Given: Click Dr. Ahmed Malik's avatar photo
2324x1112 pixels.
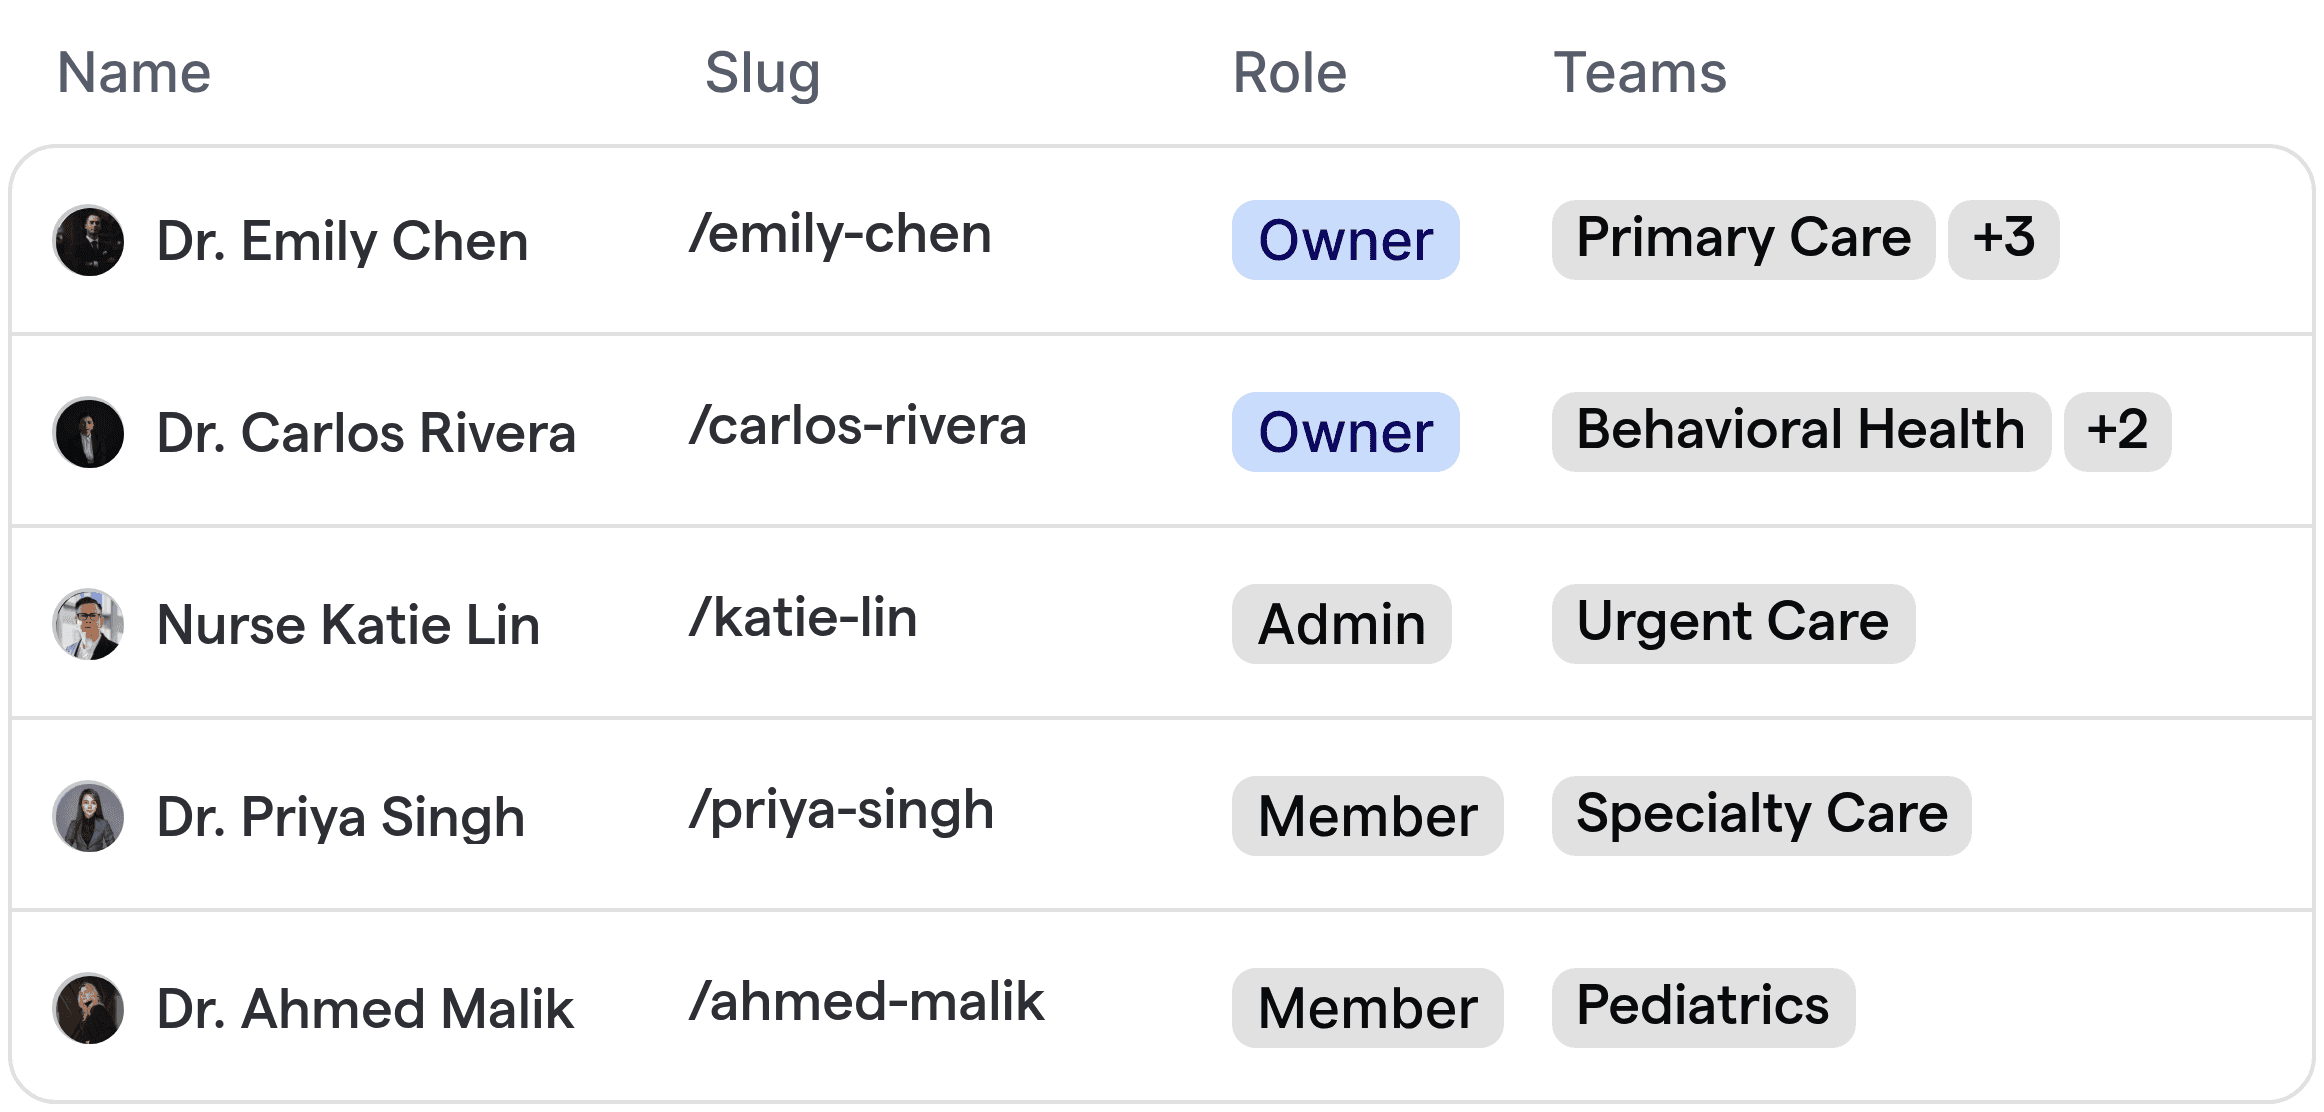Looking at the screenshot, I should tap(89, 1009).
